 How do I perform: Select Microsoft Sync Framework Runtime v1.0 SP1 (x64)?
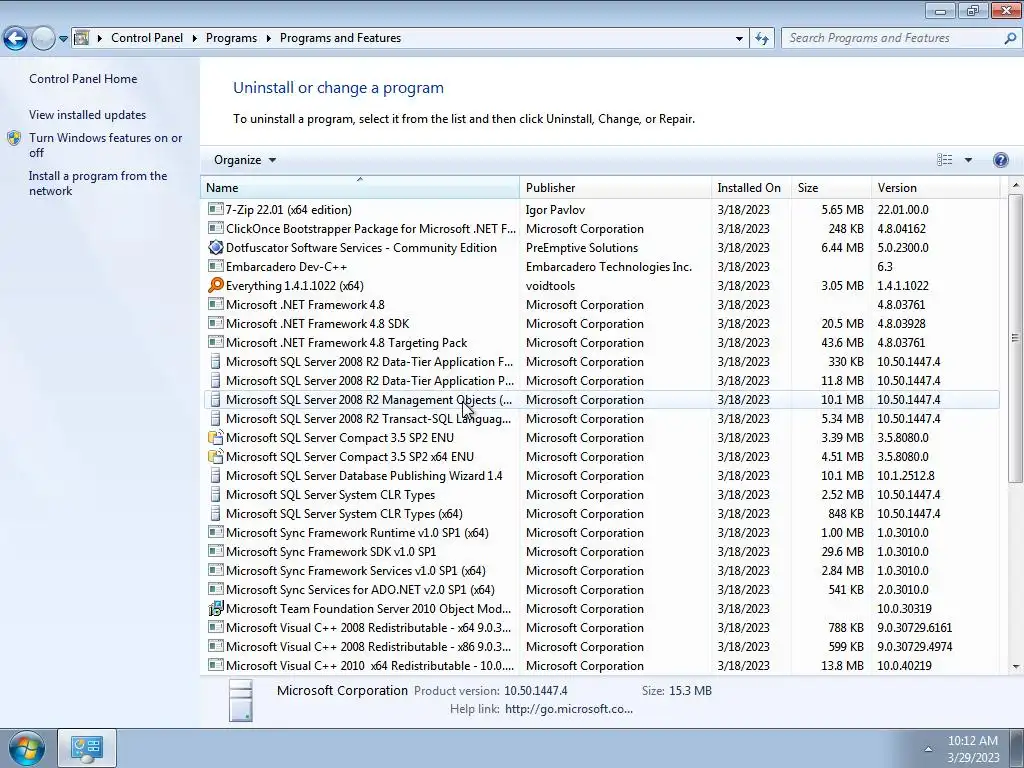(x=601, y=532)
